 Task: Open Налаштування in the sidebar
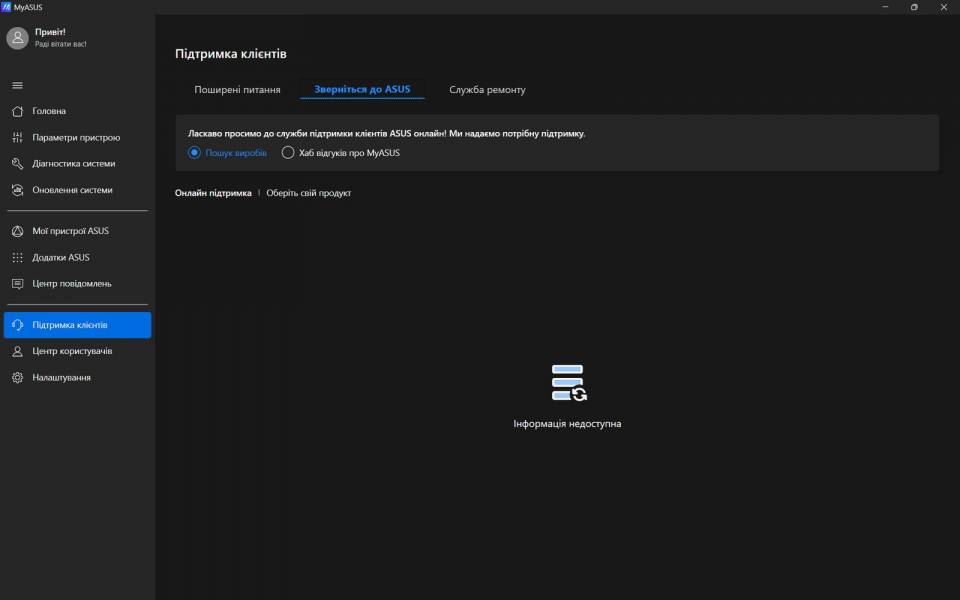pyautogui.click(x=77, y=377)
